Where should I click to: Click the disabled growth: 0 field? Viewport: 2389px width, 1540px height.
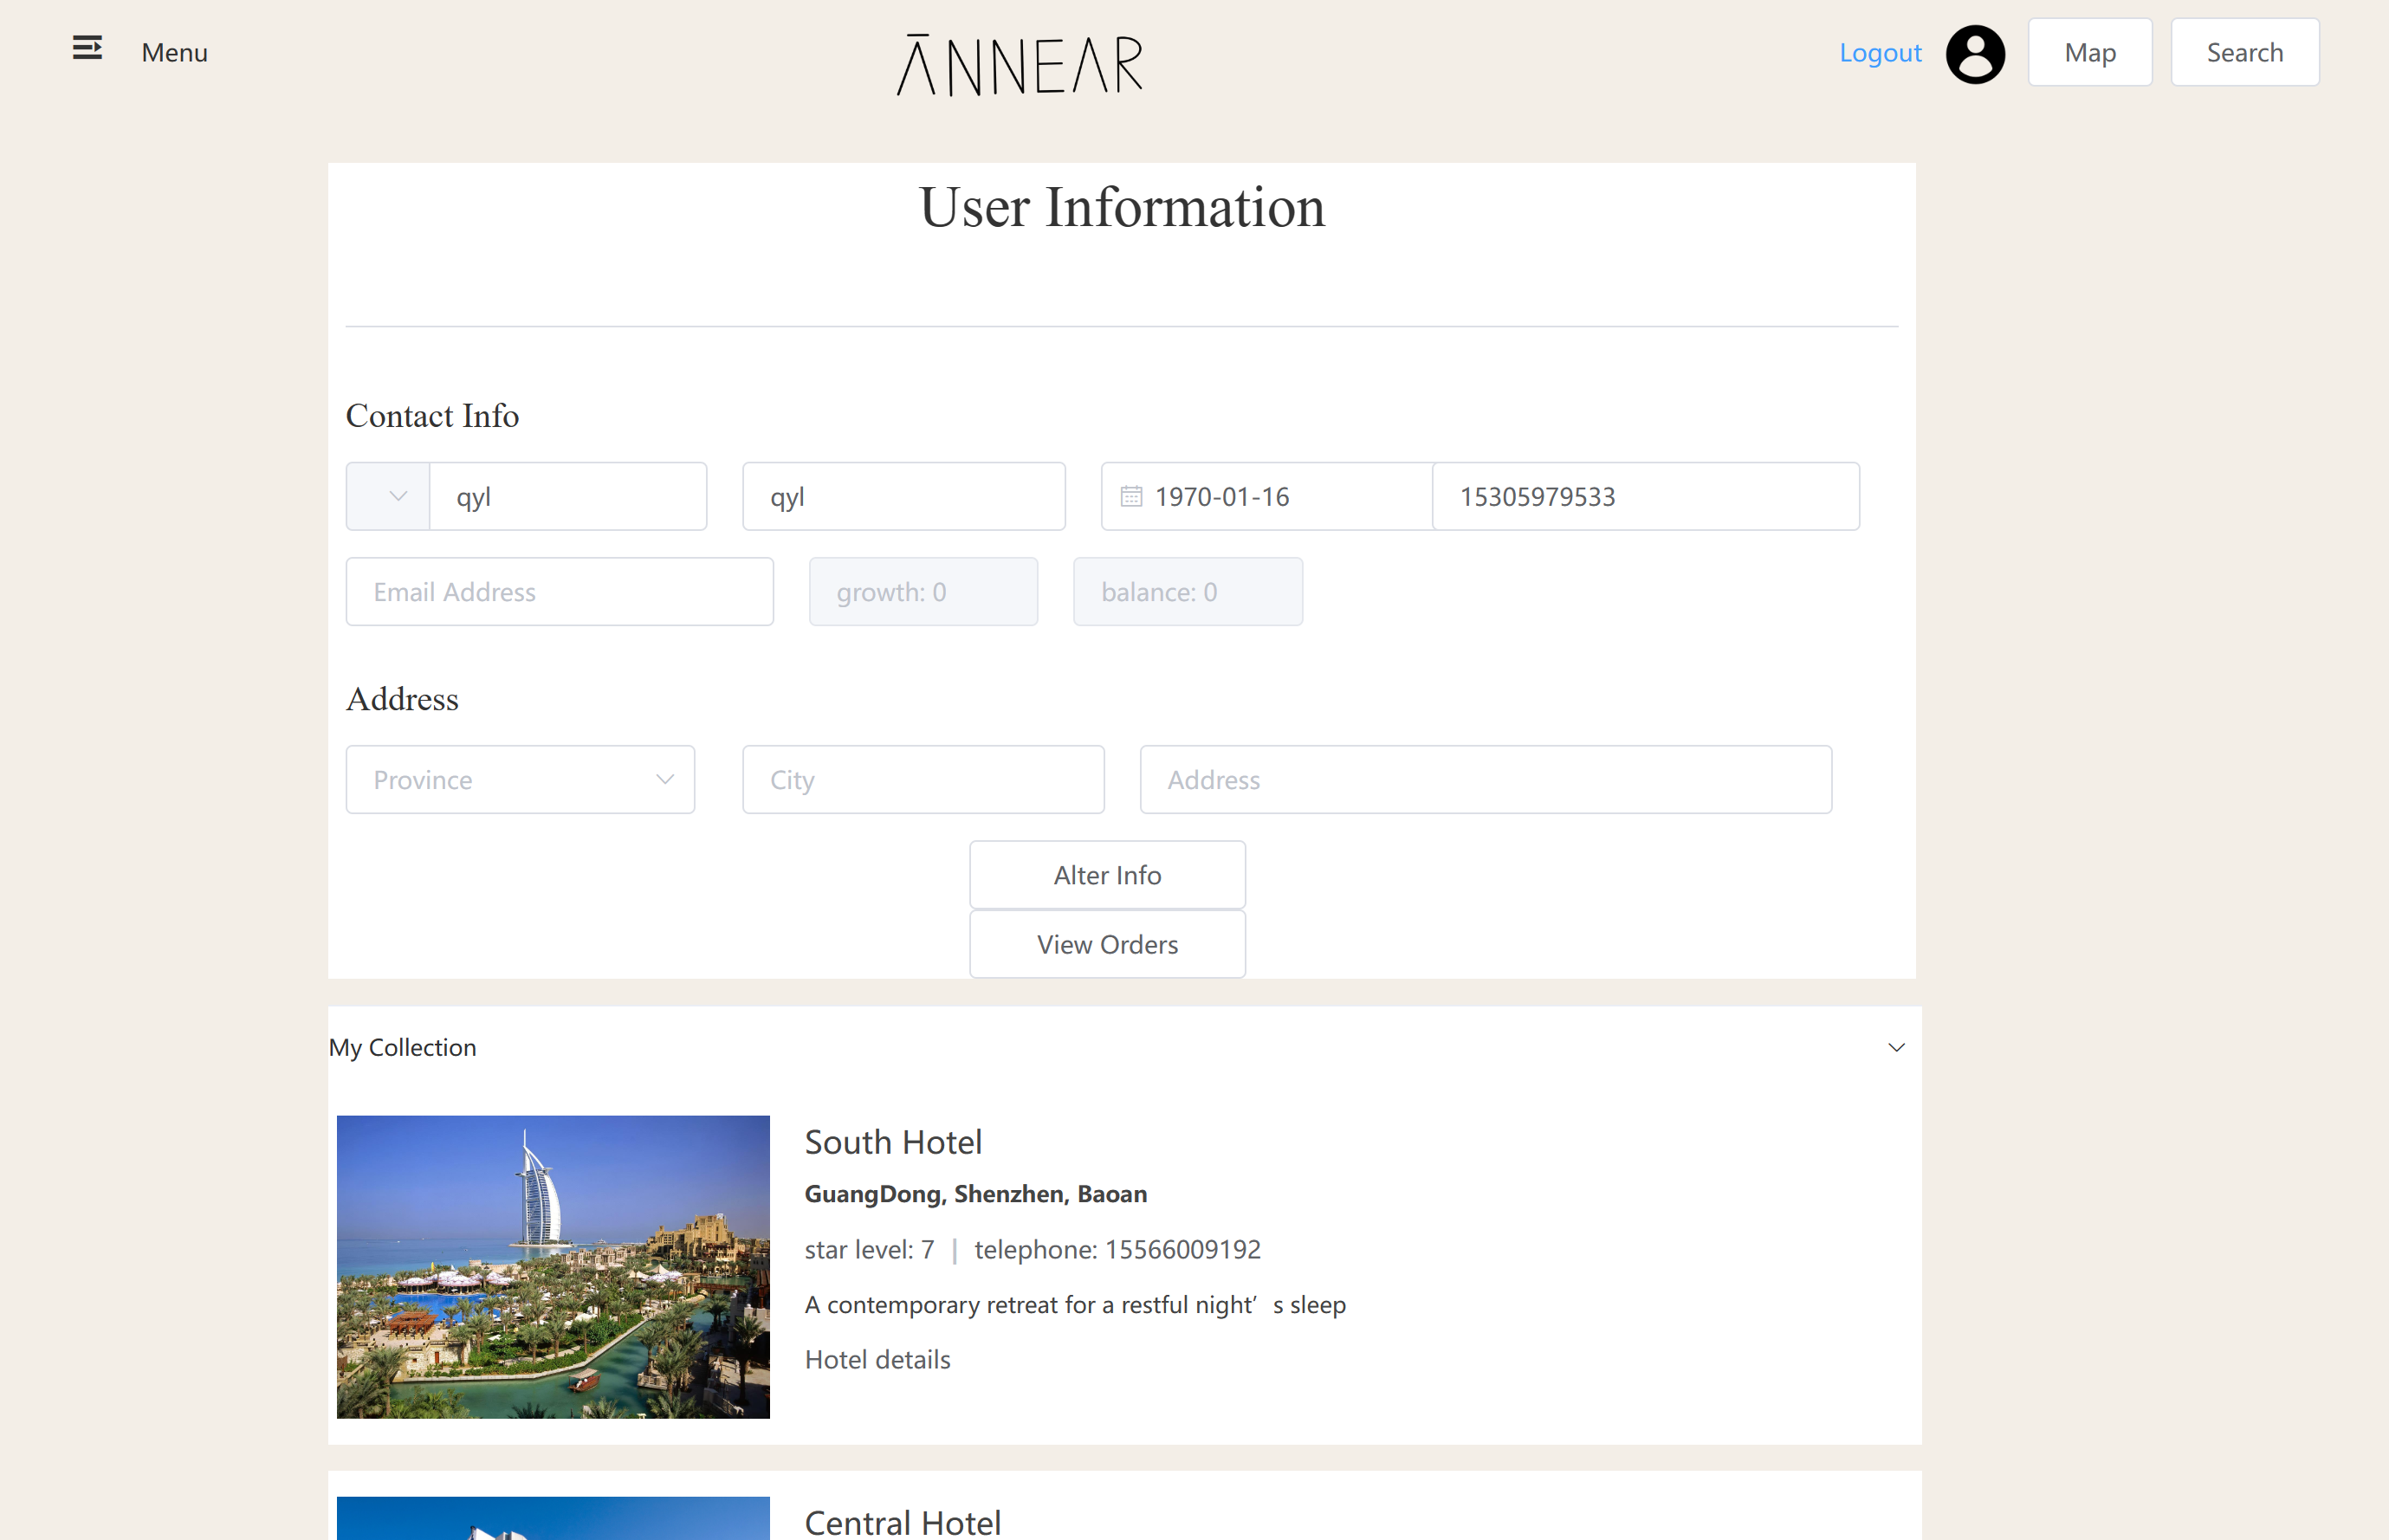point(923,592)
